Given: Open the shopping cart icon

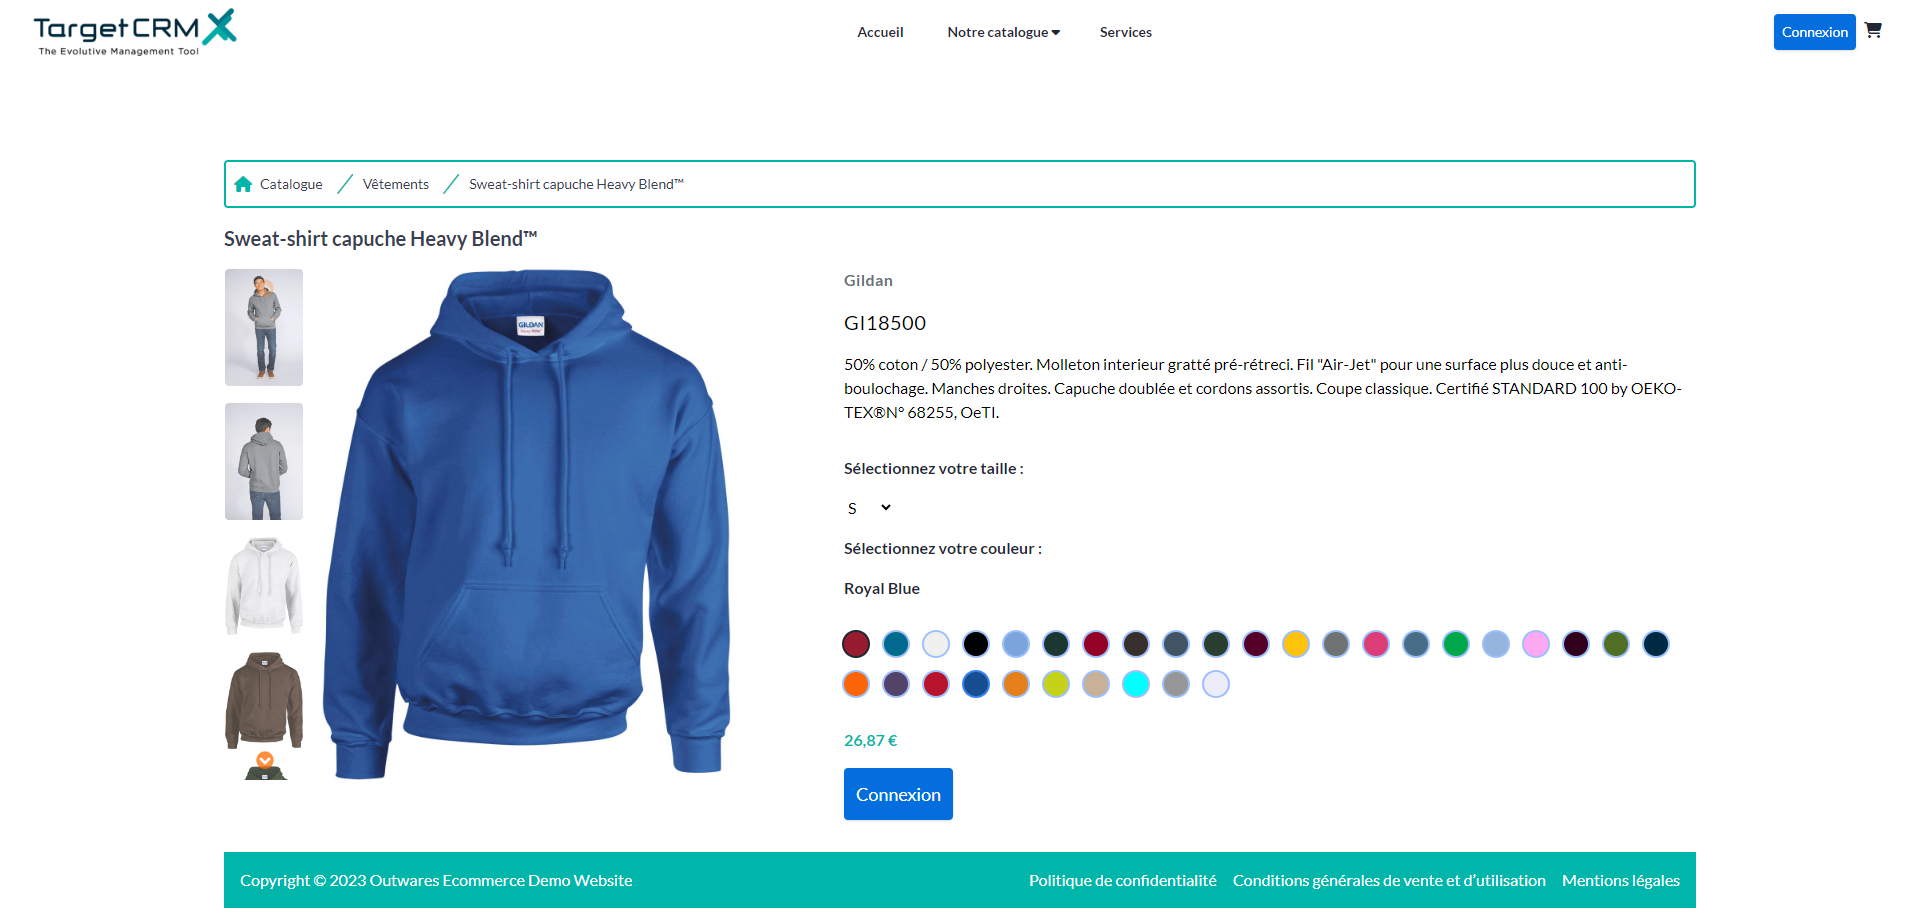Looking at the screenshot, I should (1873, 31).
